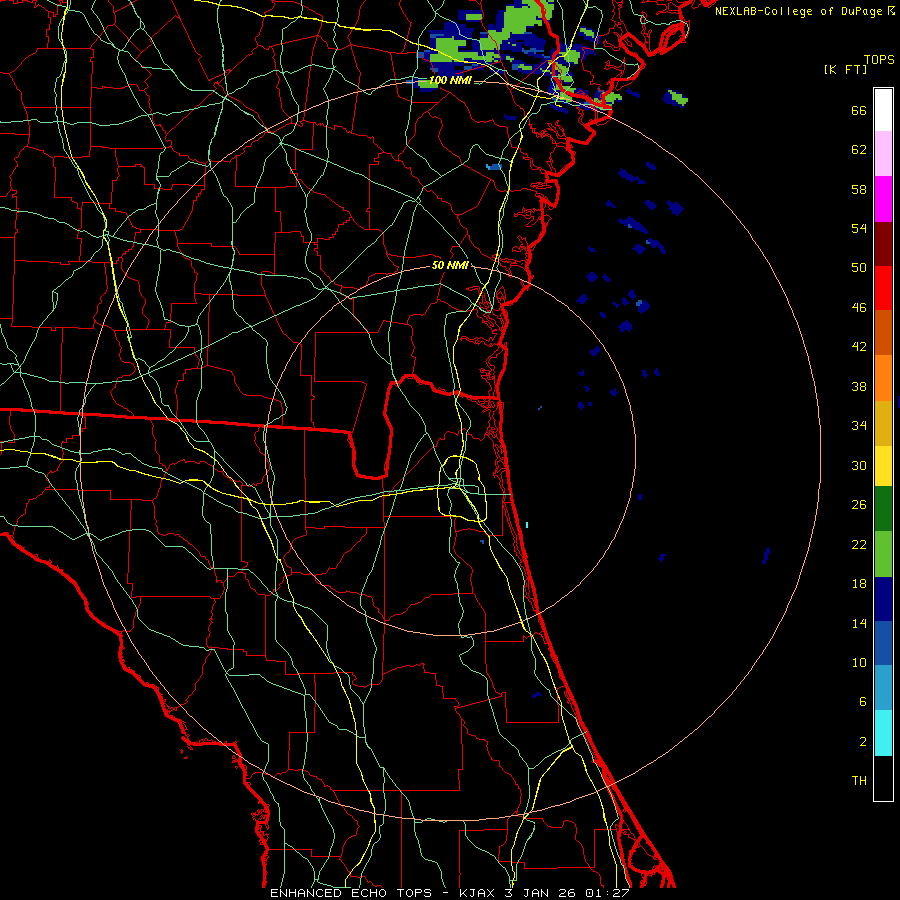The height and width of the screenshot is (900, 900).
Task: Click the legend value '46'
Action: click(859, 308)
